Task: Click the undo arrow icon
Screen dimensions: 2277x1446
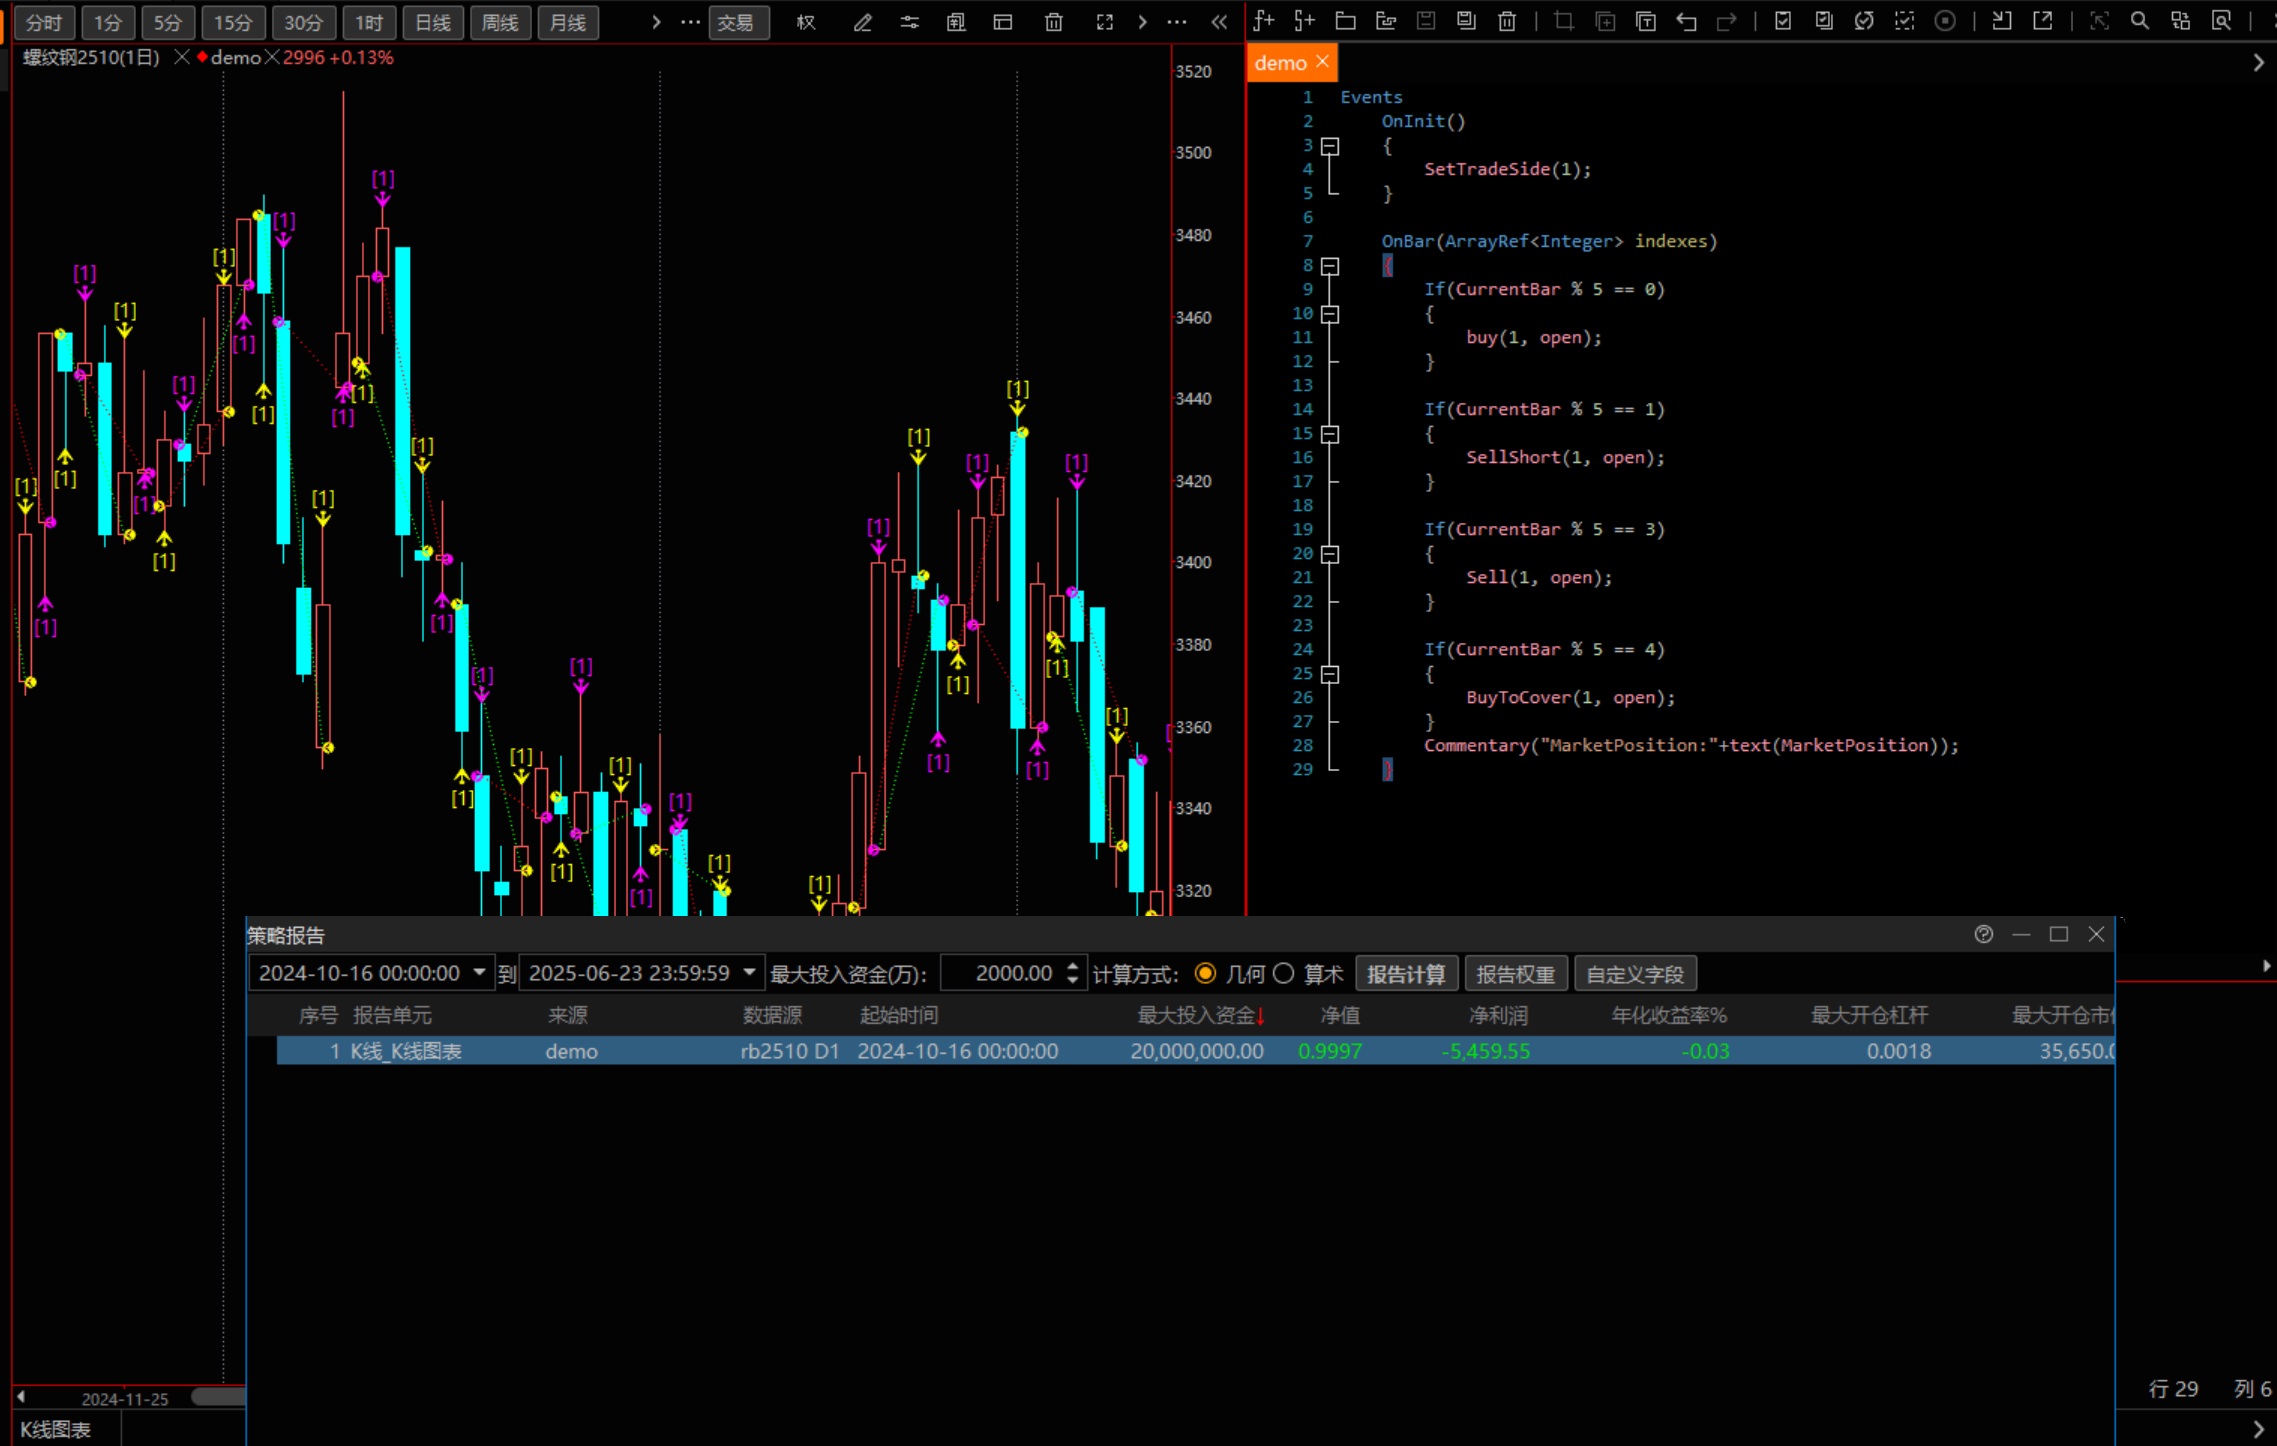Action: (1686, 21)
